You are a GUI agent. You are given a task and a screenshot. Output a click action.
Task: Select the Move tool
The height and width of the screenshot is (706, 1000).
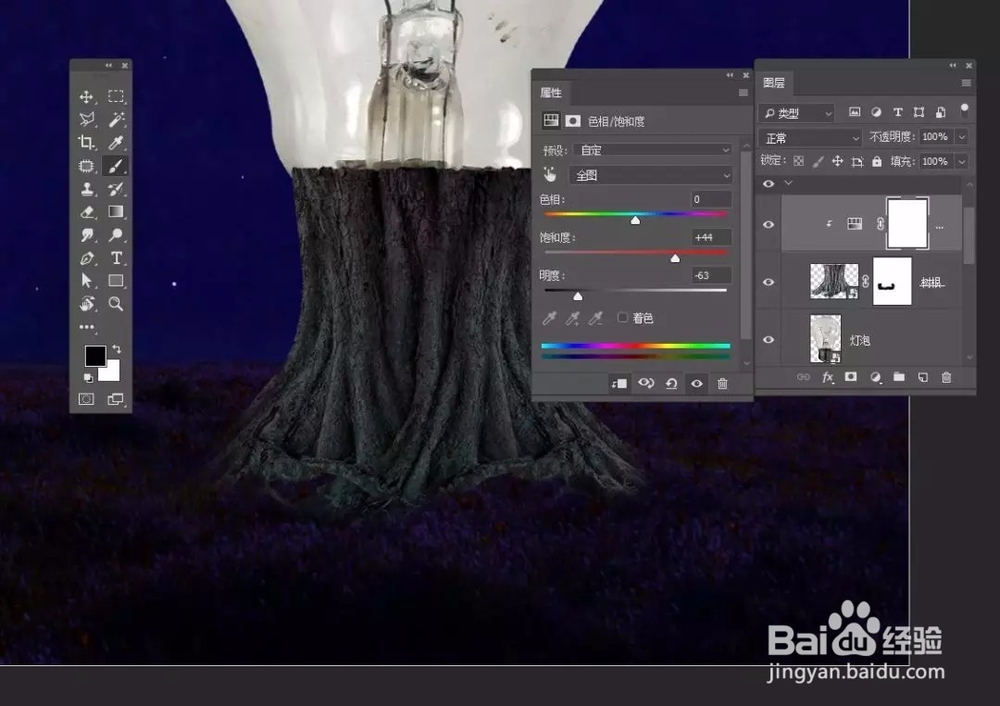(86, 97)
